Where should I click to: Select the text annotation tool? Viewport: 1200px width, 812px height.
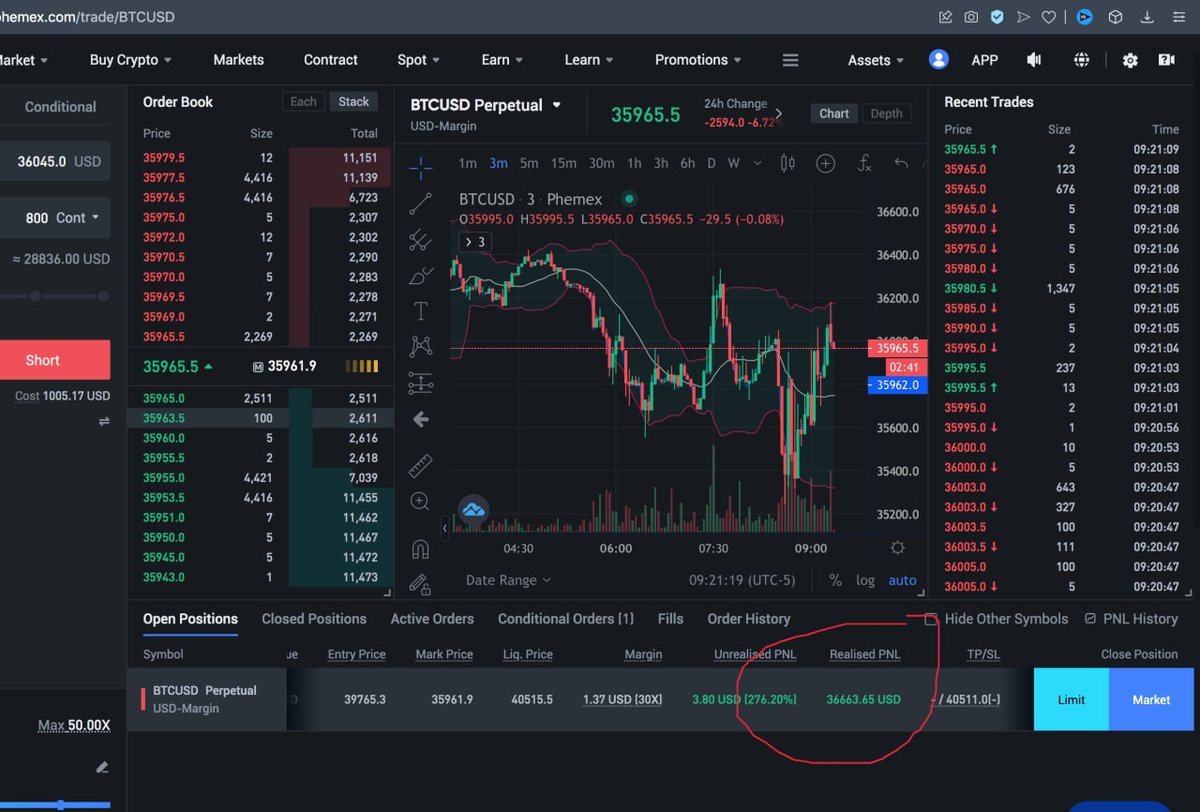tap(421, 311)
